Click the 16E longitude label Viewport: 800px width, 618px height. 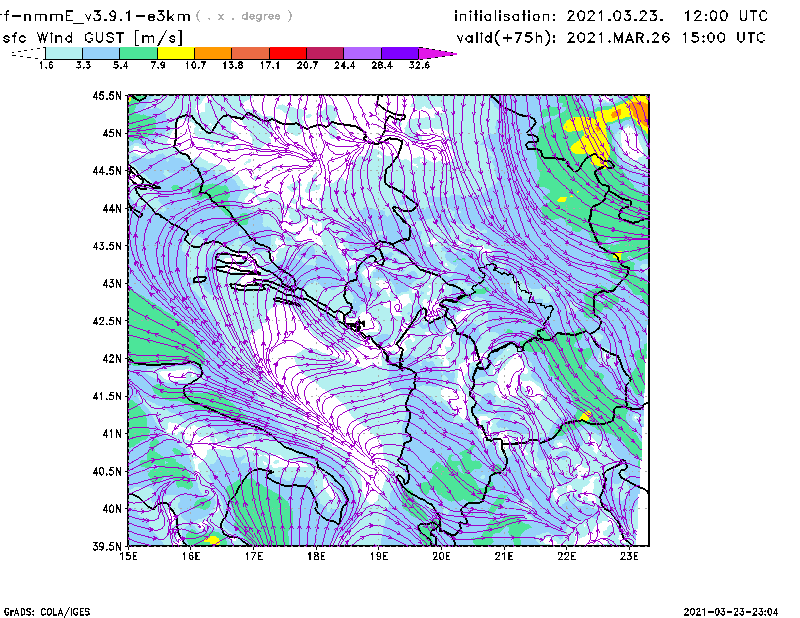click(x=191, y=556)
